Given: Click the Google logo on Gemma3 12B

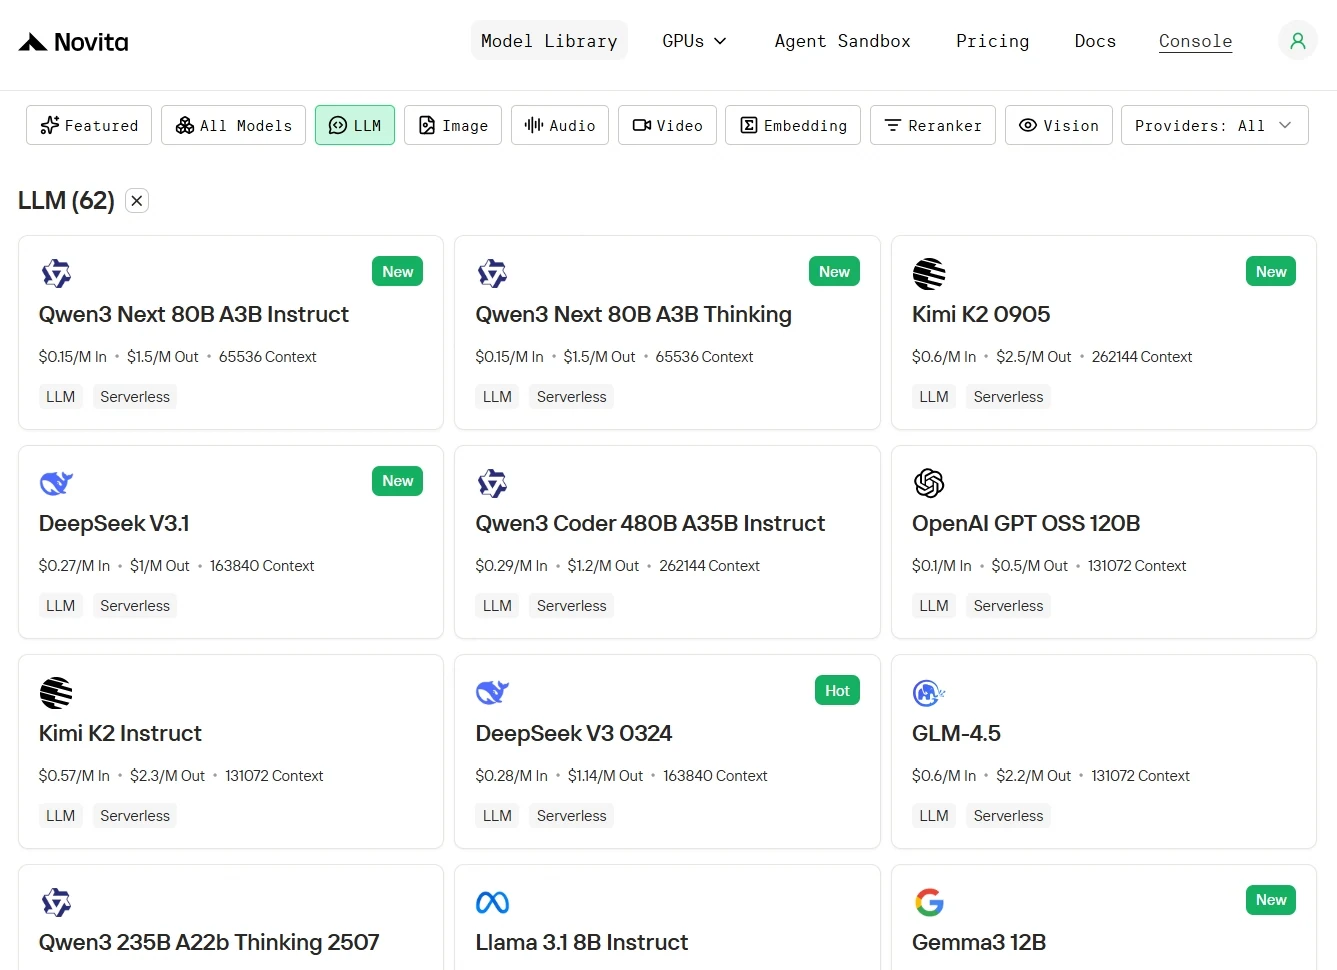Looking at the screenshot, I should (x=929, y=902).
